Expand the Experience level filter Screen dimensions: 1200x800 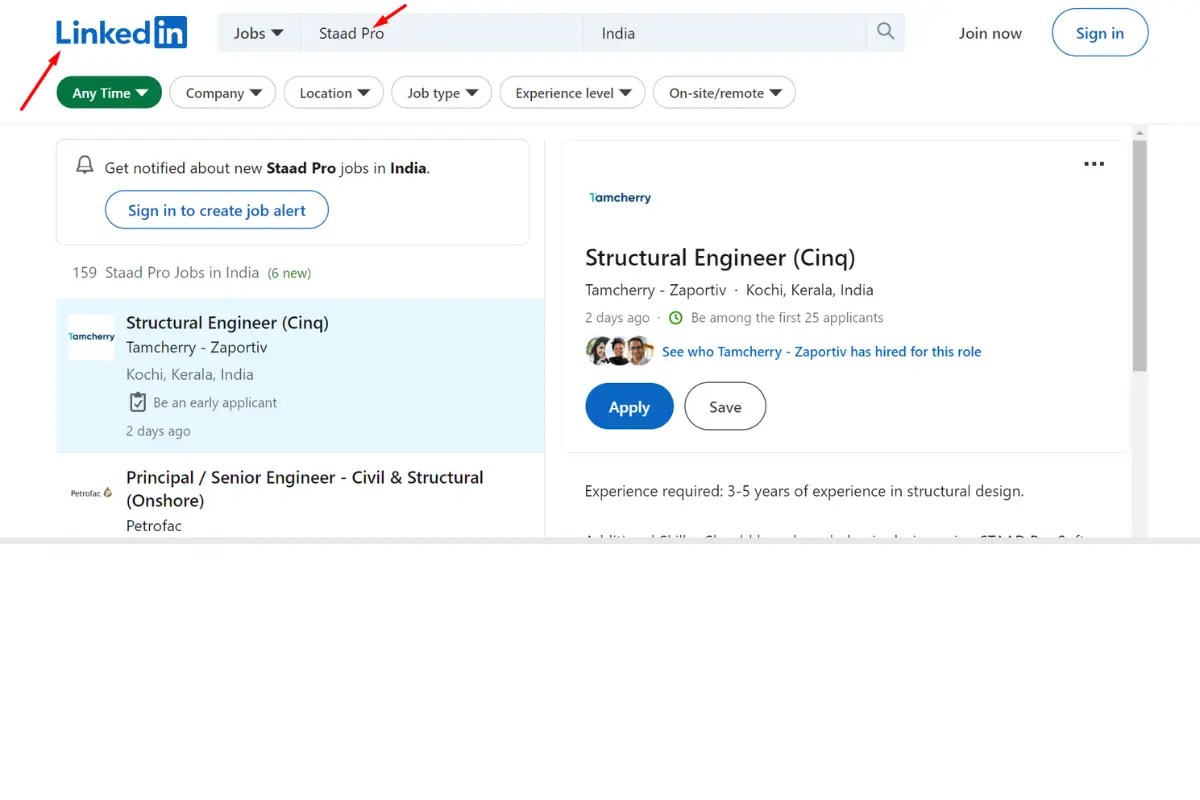pyautogui.click(x=573, y=93)
